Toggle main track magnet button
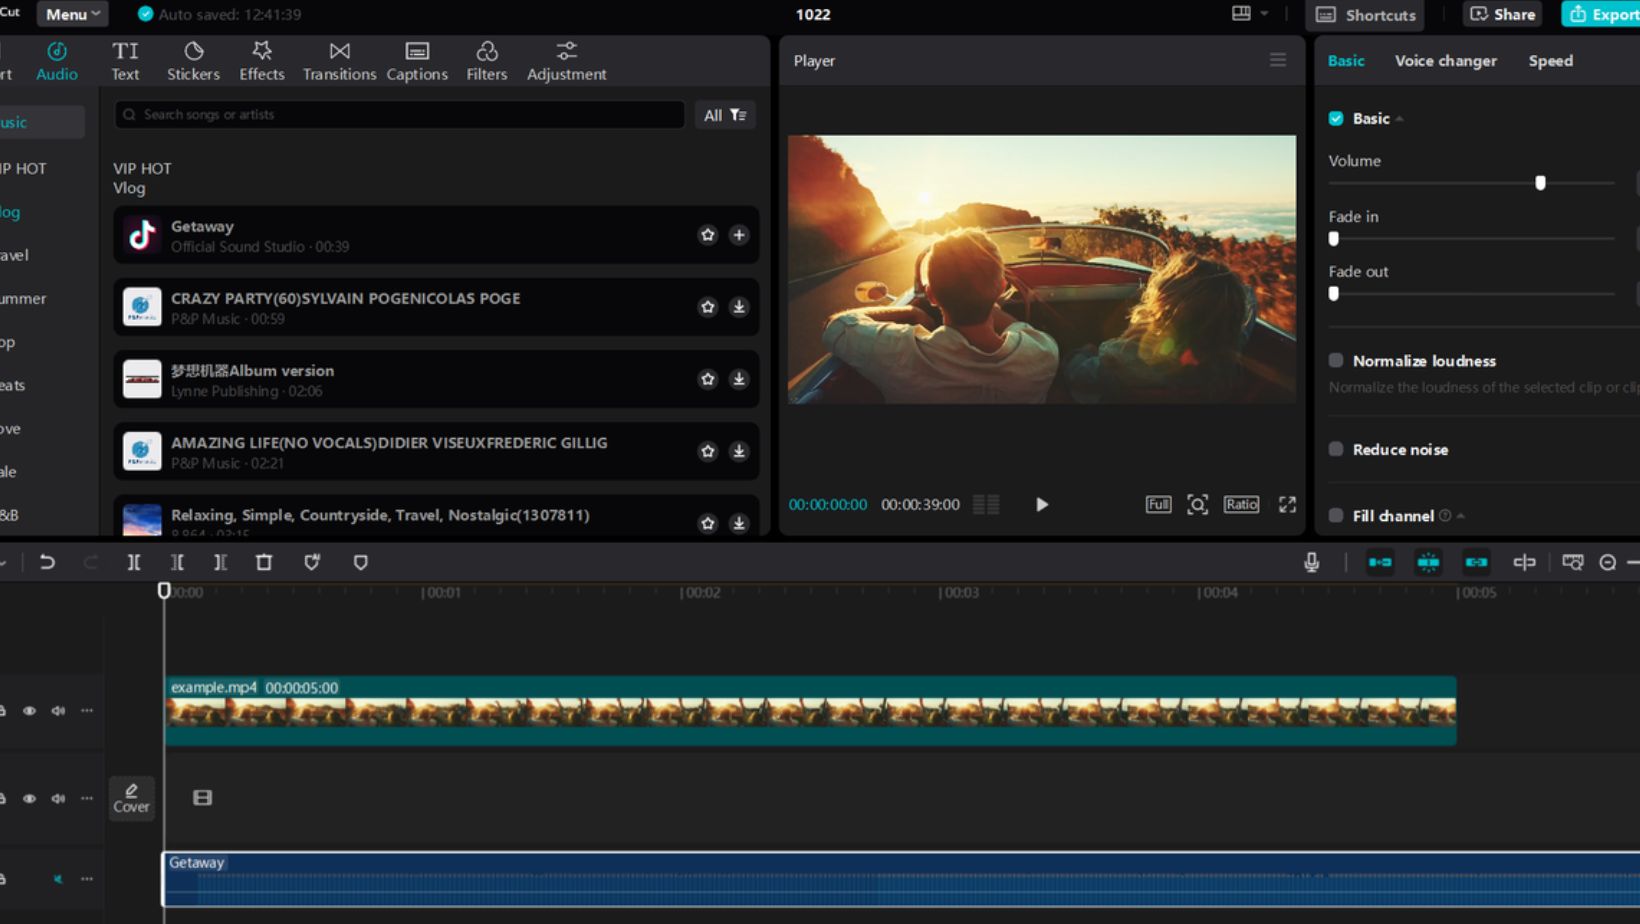The width and height of the screenshot is (1640, 924). tap(1380, 562)
